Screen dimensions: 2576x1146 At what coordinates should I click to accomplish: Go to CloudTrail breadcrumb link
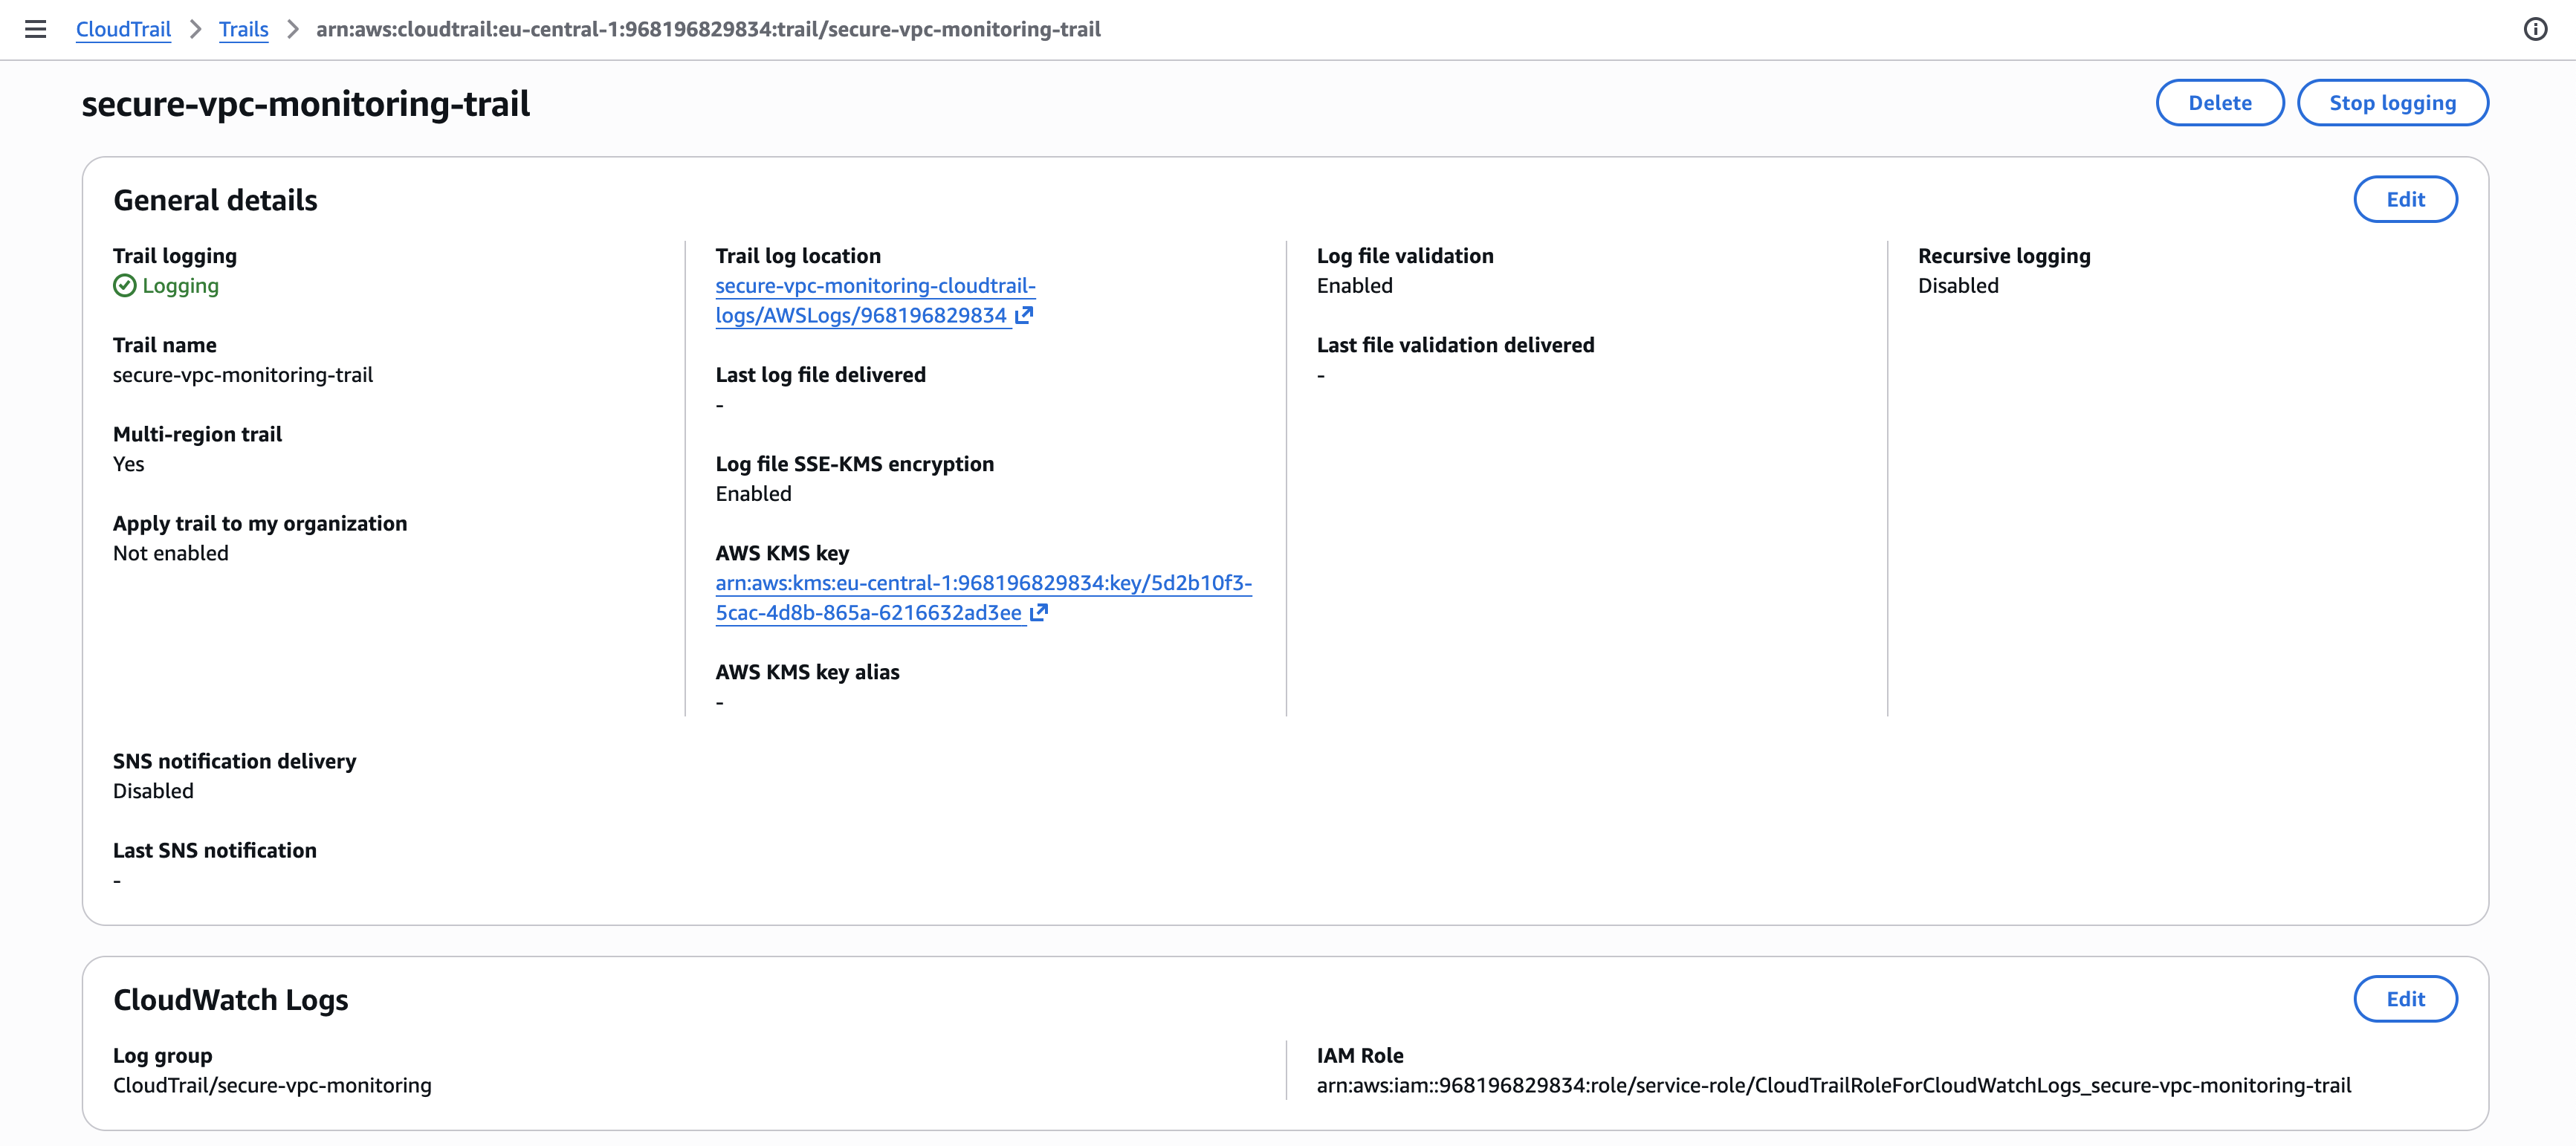[x=124, y=29]
